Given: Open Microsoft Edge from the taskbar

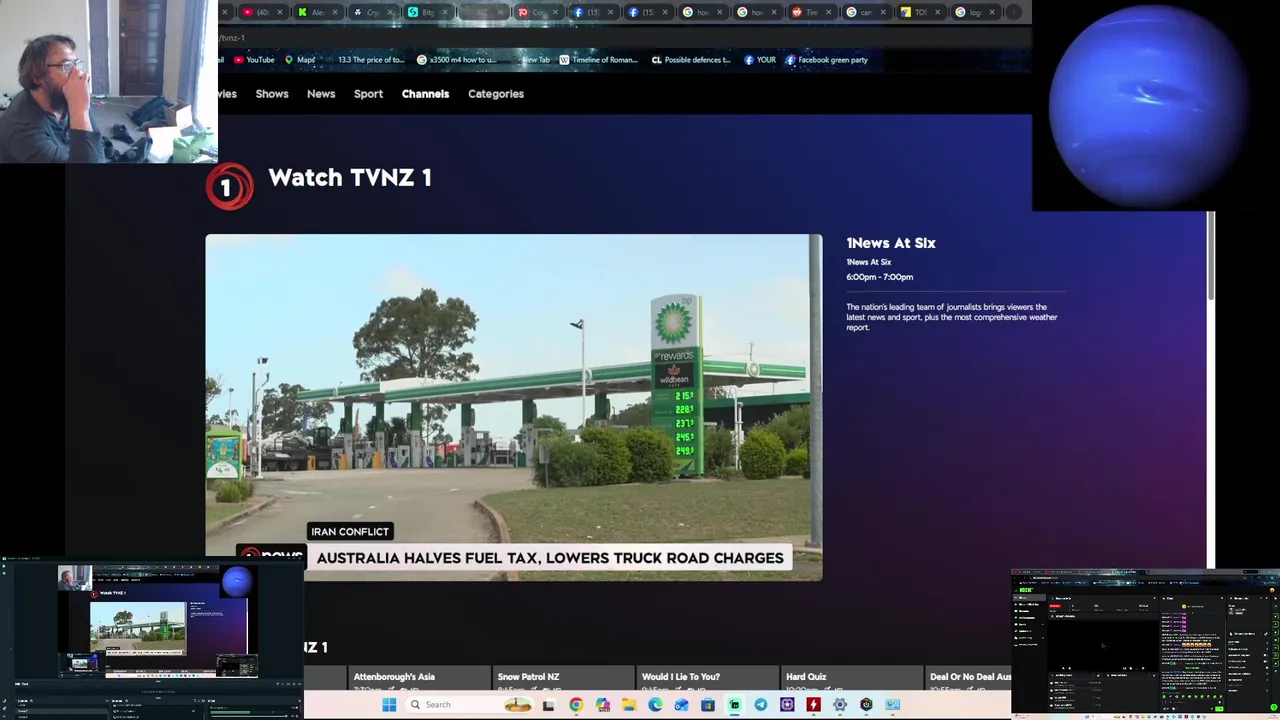Looking at the screenshot, I should tap(655, 705).
